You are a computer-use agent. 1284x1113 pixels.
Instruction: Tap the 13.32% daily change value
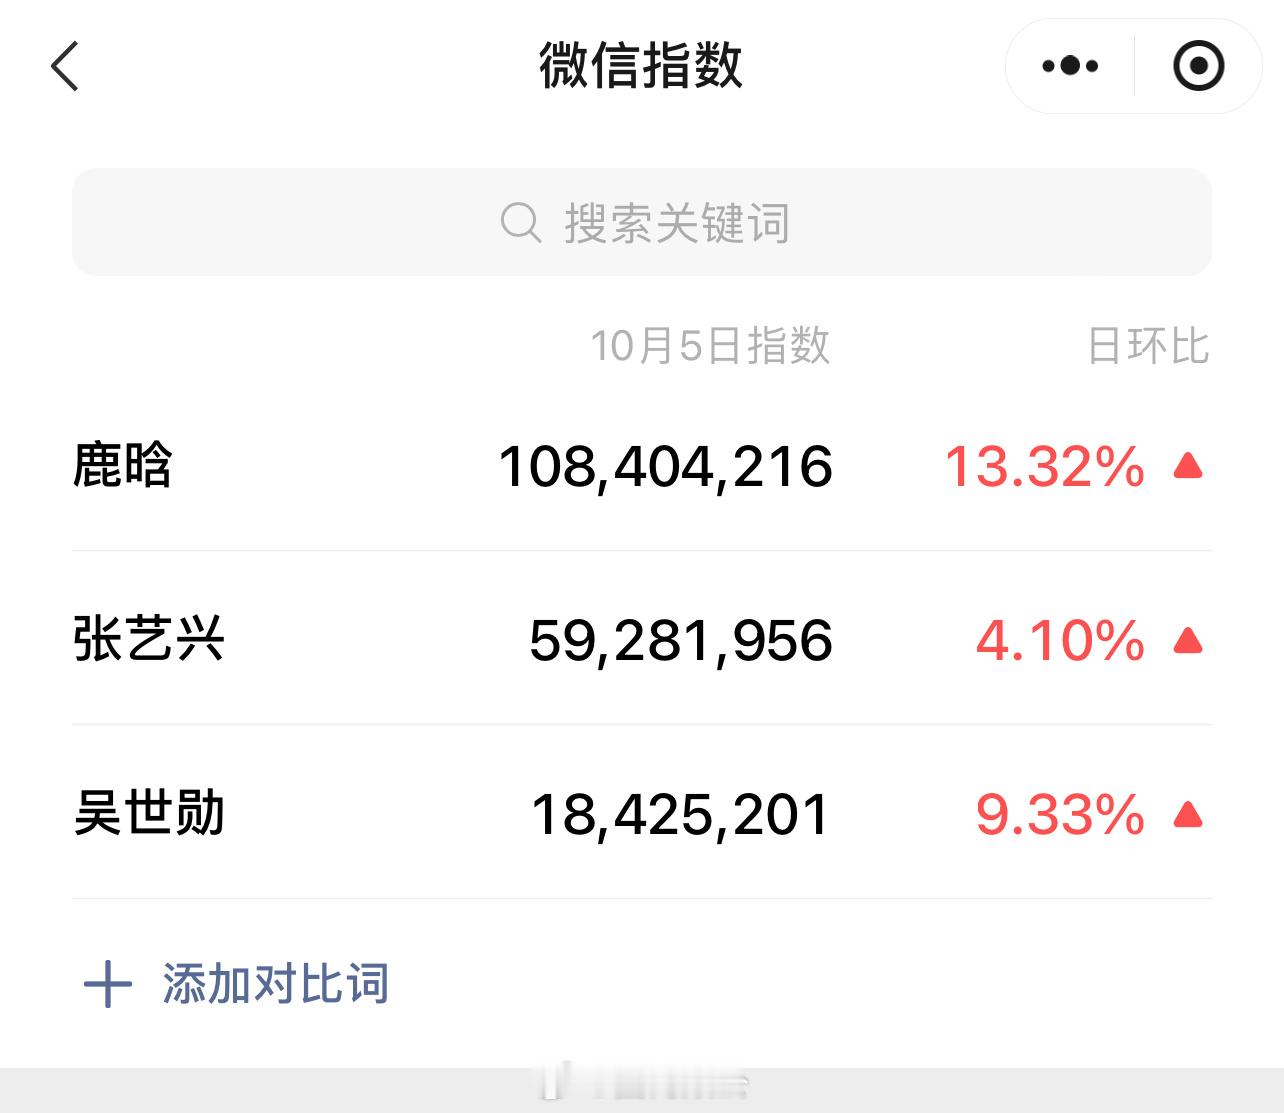pos(1044,467)
